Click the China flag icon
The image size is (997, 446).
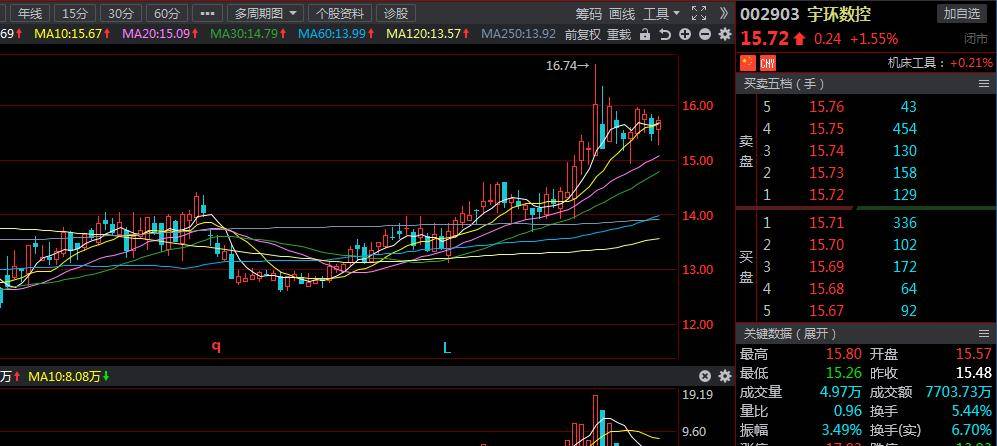(x=748, y=62)
